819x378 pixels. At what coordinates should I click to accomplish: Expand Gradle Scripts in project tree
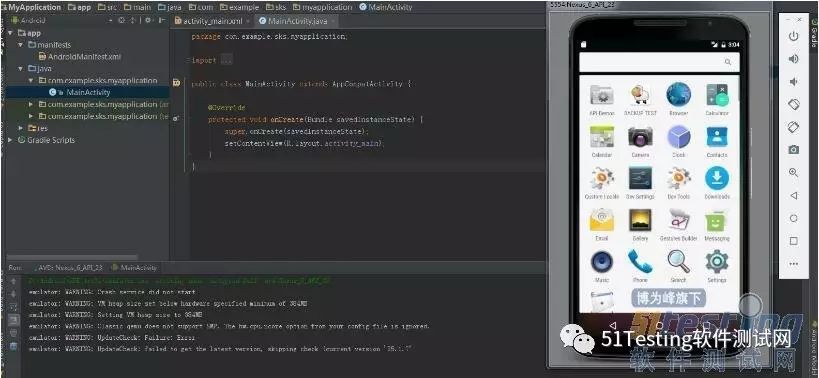tap(10, 140)
